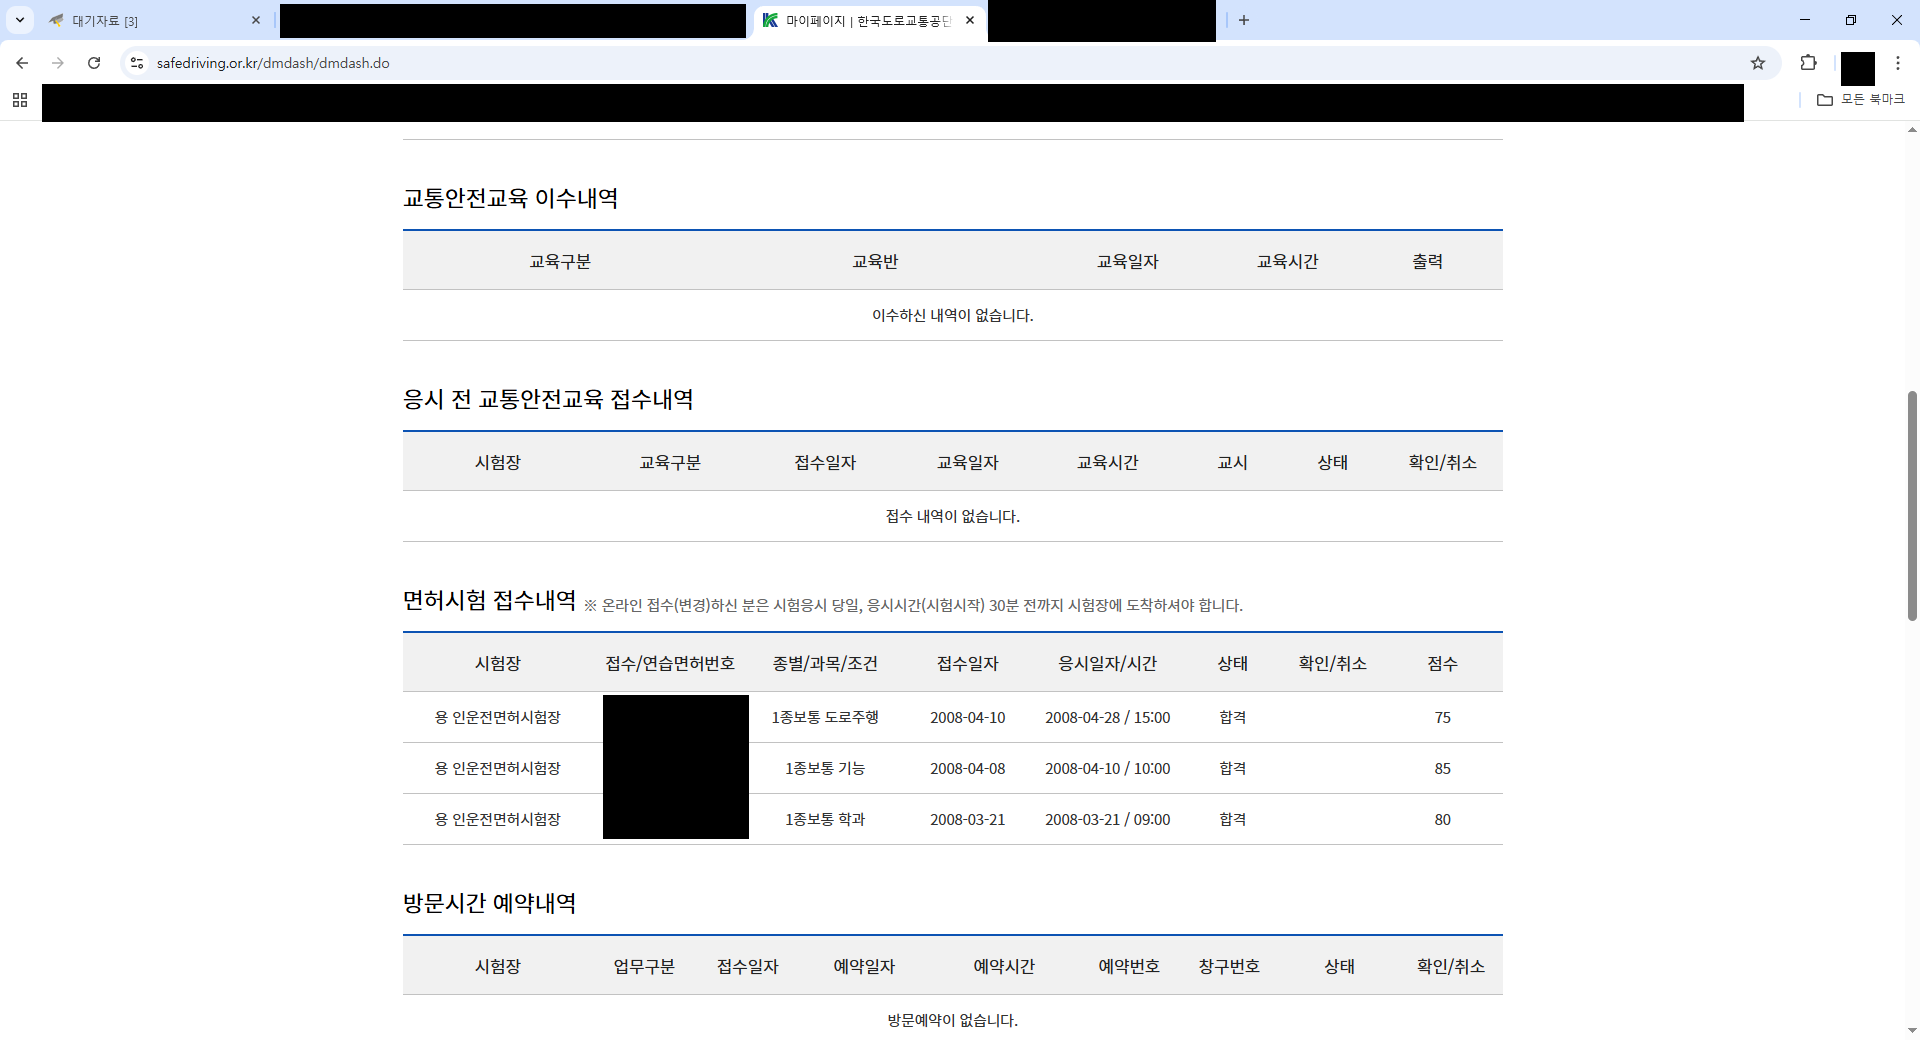Click the browser back arrow
The height and width of the screenshot is (1040, 1920).
[x=22, y=63]
